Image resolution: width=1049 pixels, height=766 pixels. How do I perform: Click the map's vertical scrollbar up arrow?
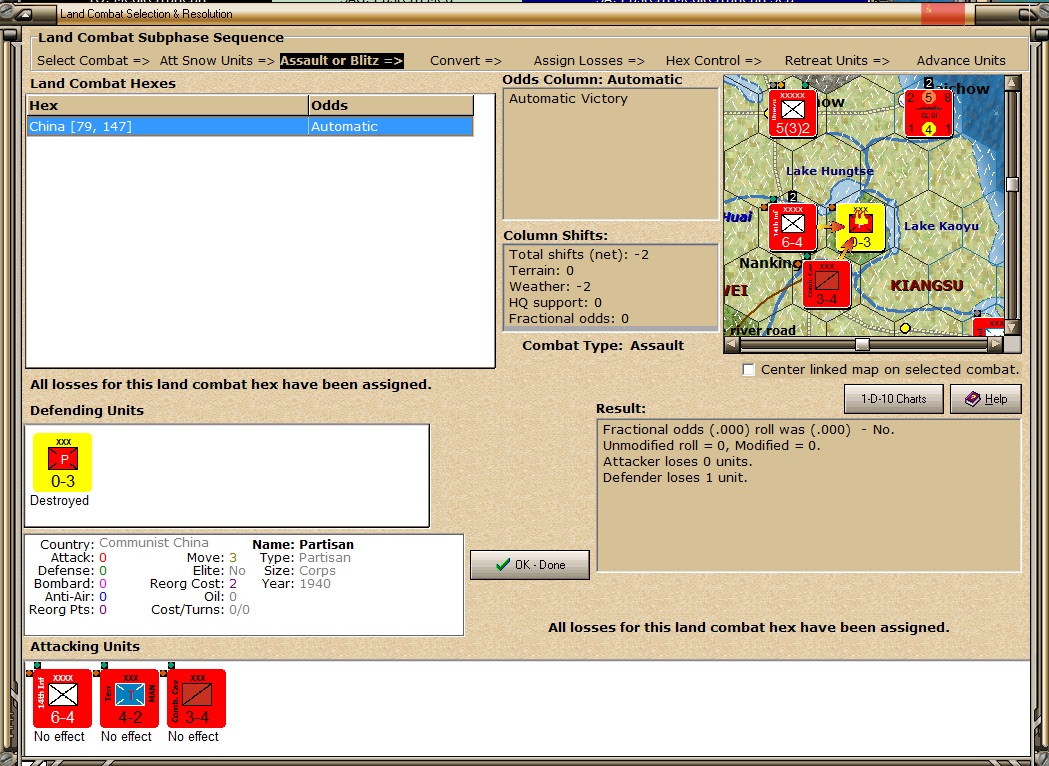point(1012,82)
